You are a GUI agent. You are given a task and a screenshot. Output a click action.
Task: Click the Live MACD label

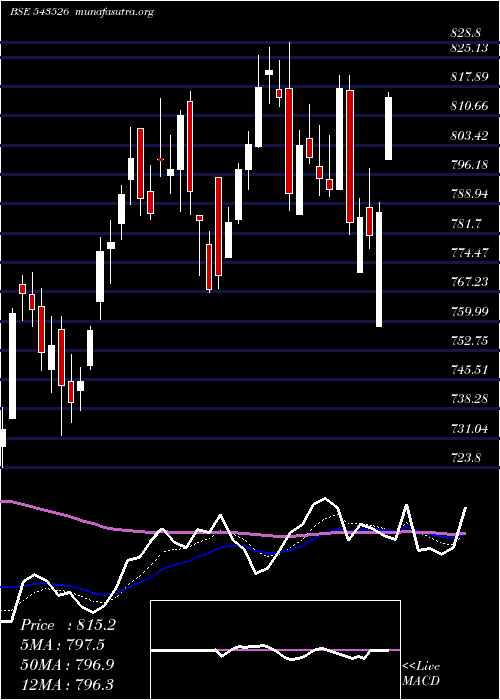[421, 674]
